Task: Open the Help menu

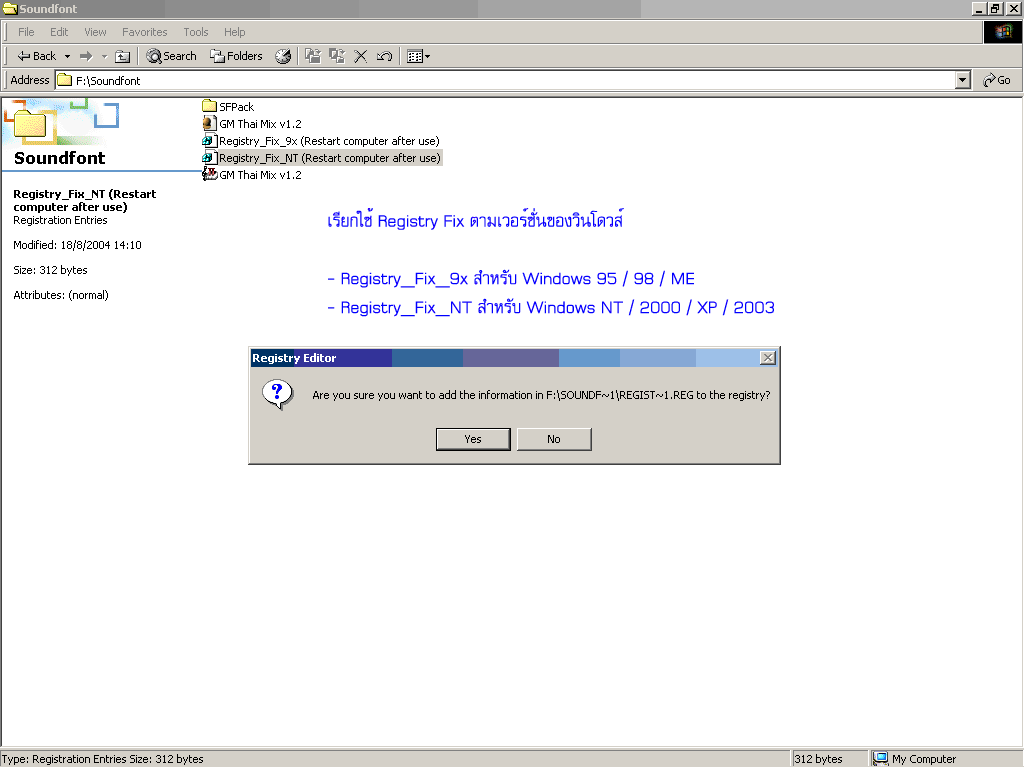Action: (234, 32)
